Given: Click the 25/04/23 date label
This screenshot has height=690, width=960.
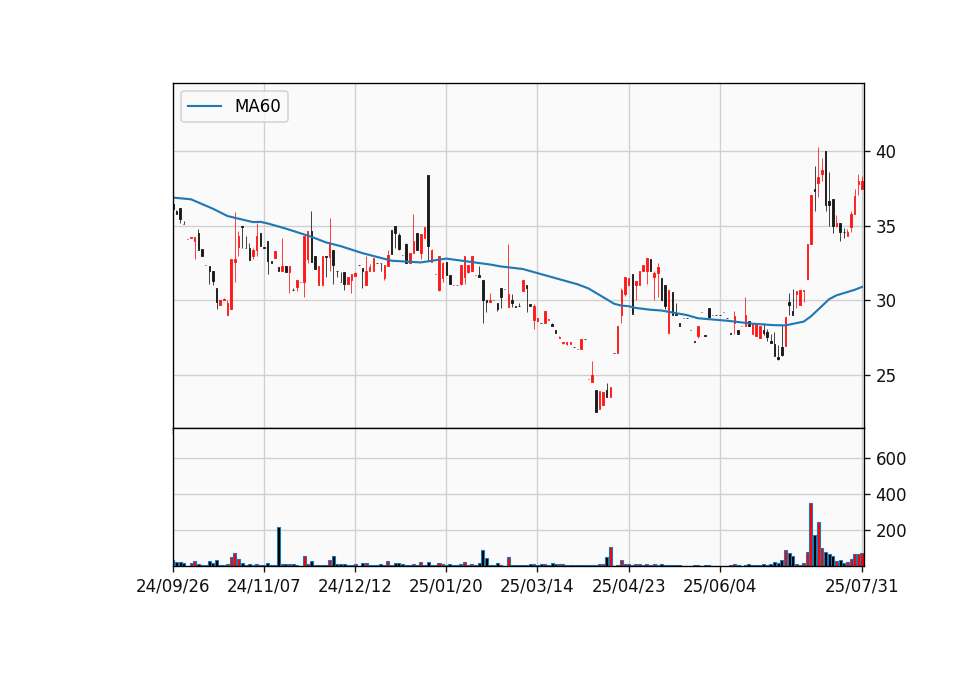Looking at the screenshot, I should [x=629, y=586].
